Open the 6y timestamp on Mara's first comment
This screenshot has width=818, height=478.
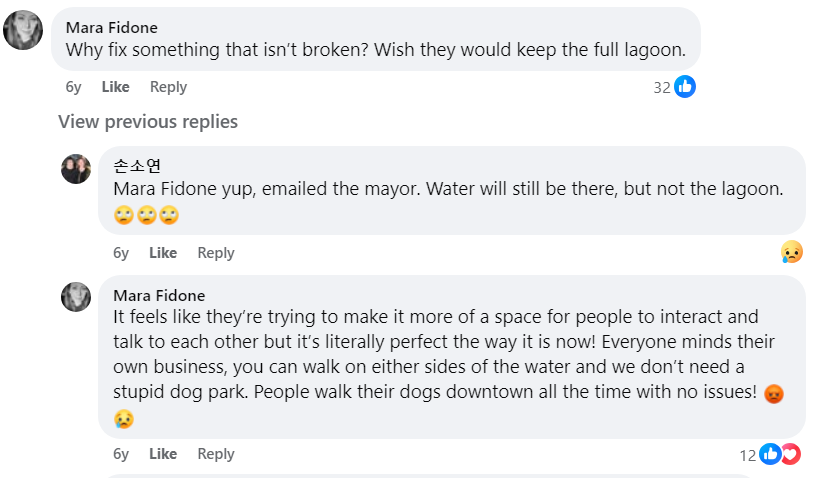tap(73, 87)
